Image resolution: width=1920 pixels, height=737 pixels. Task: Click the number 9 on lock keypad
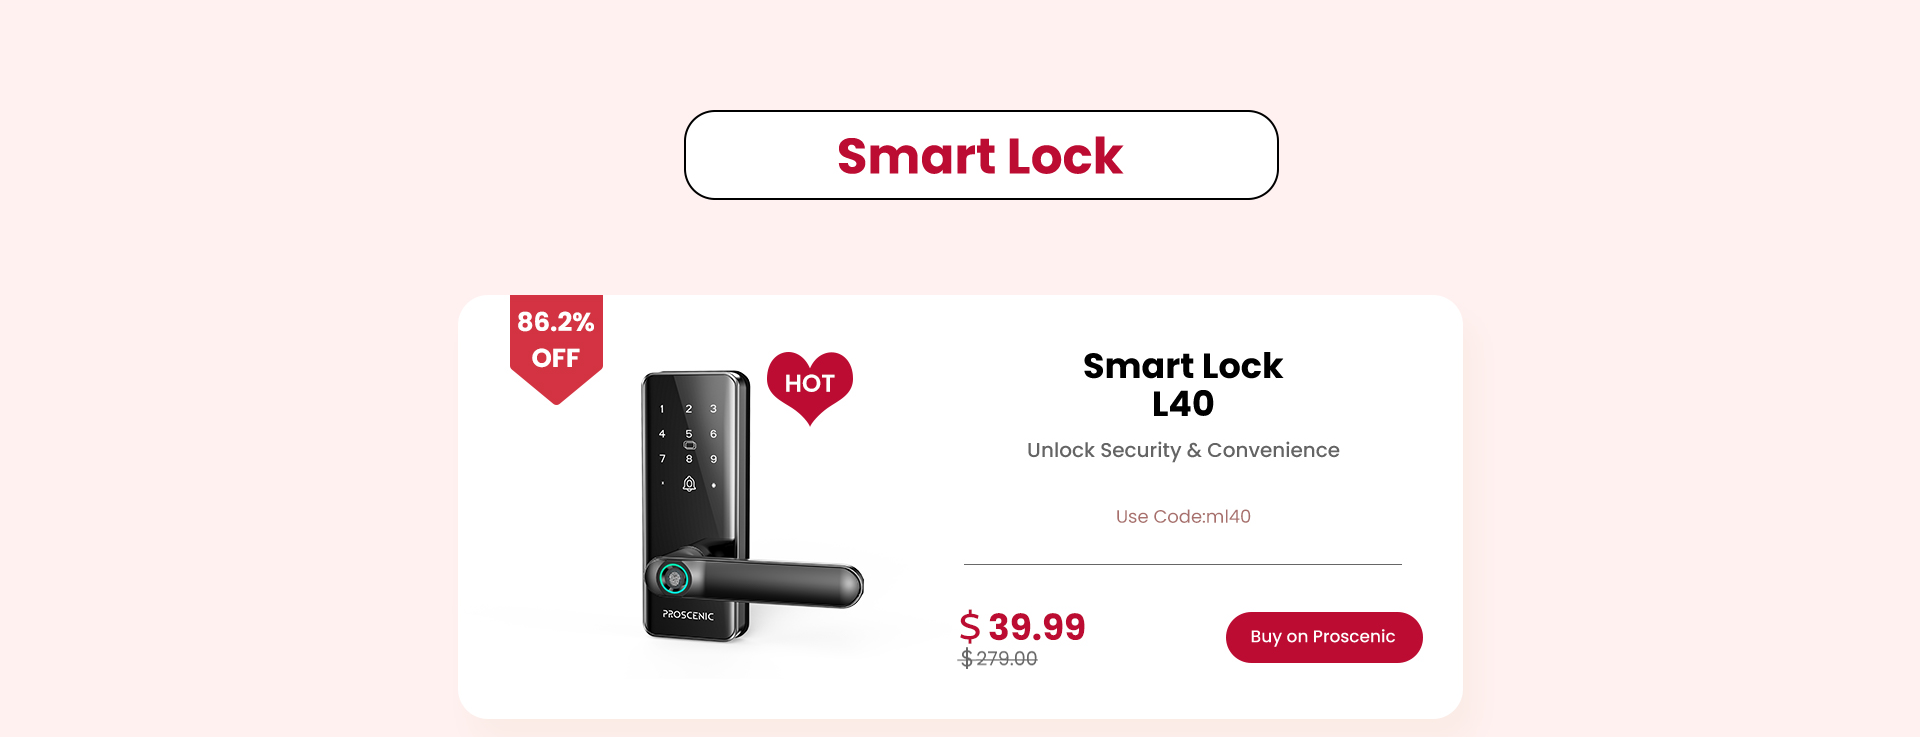coord(713,459)
